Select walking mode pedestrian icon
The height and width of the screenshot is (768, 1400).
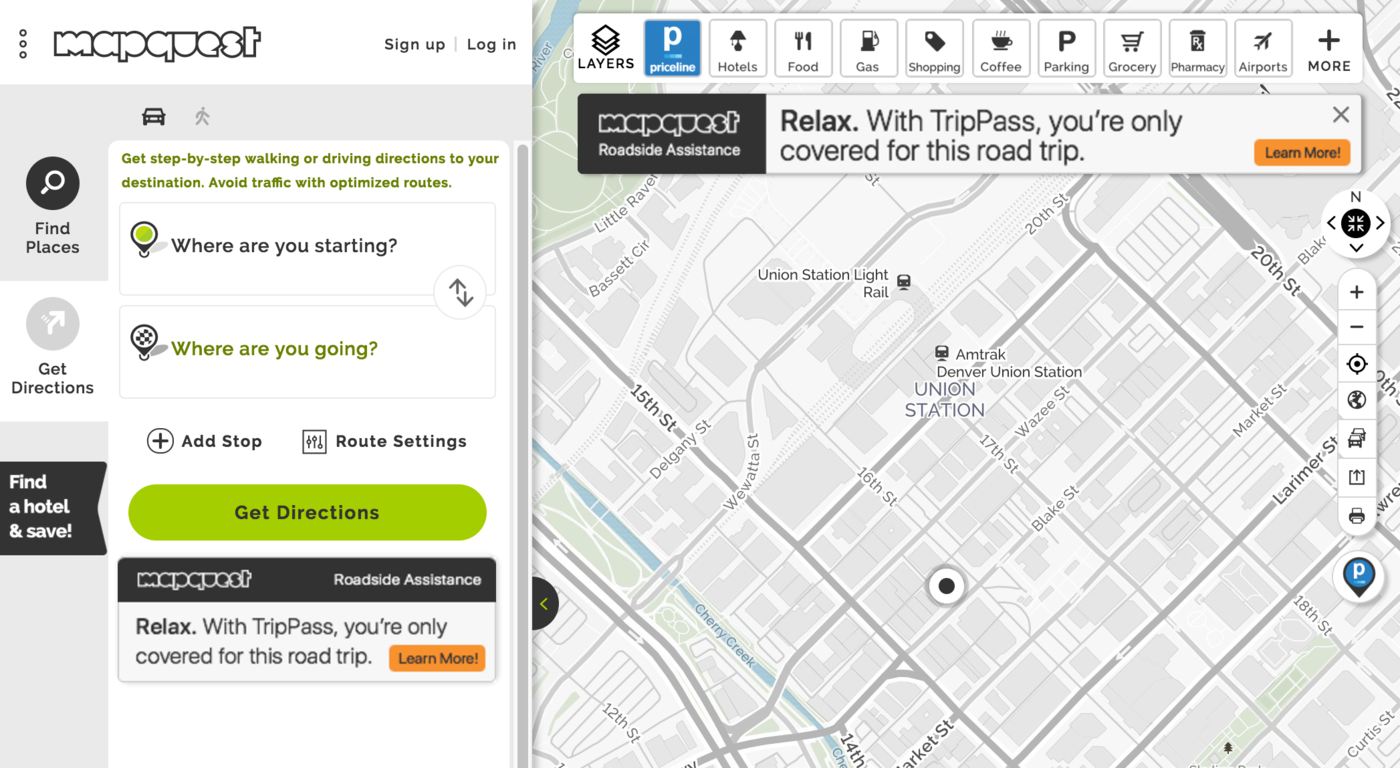tap(203, 116)
